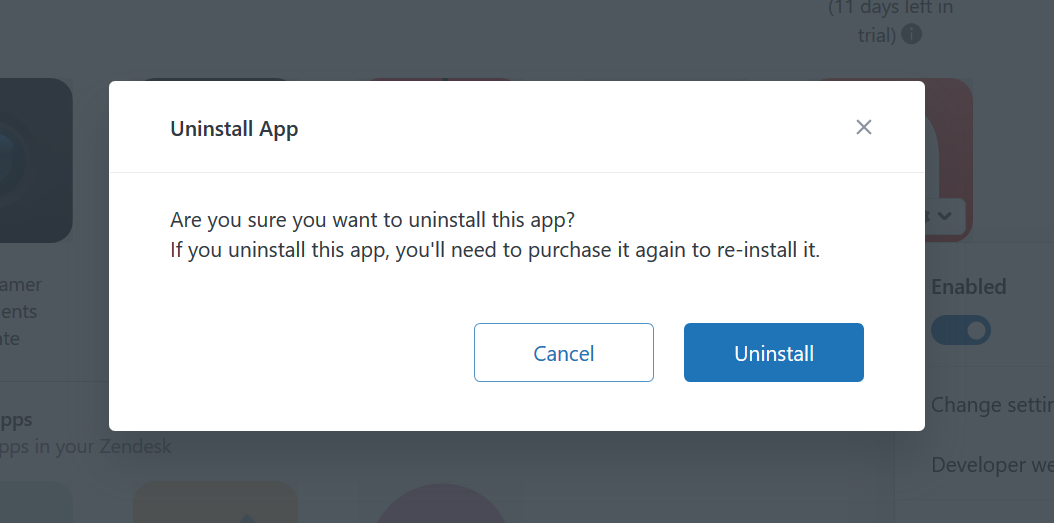
Task: Toggle the Enabled switch behind the dialog
Action: click(961, 330)
